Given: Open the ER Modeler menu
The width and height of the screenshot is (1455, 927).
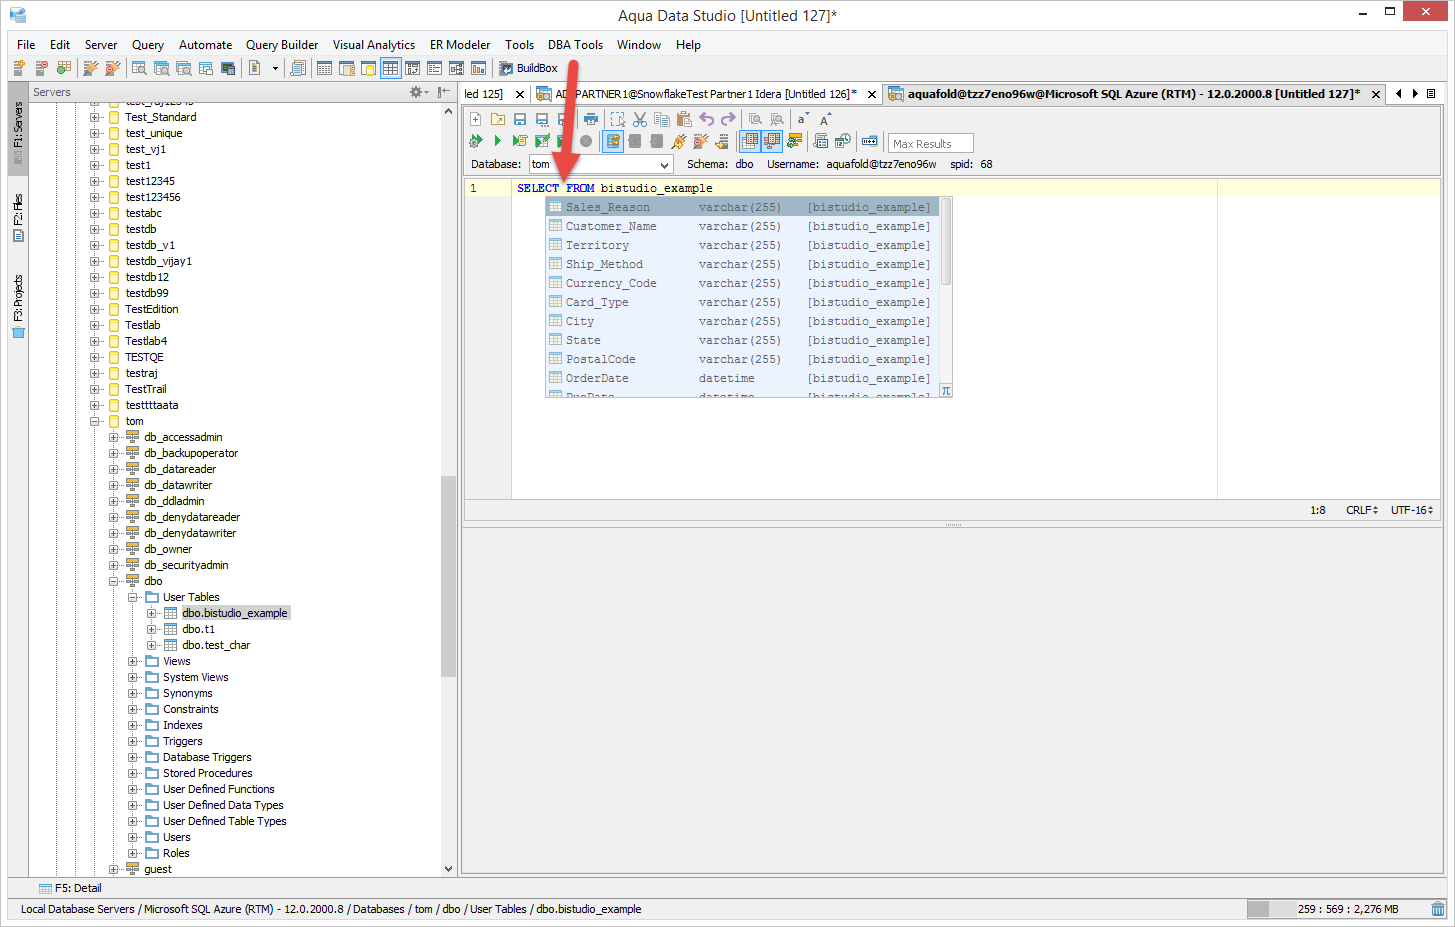Looking at the screenshot, I should (x=460, y=45).
